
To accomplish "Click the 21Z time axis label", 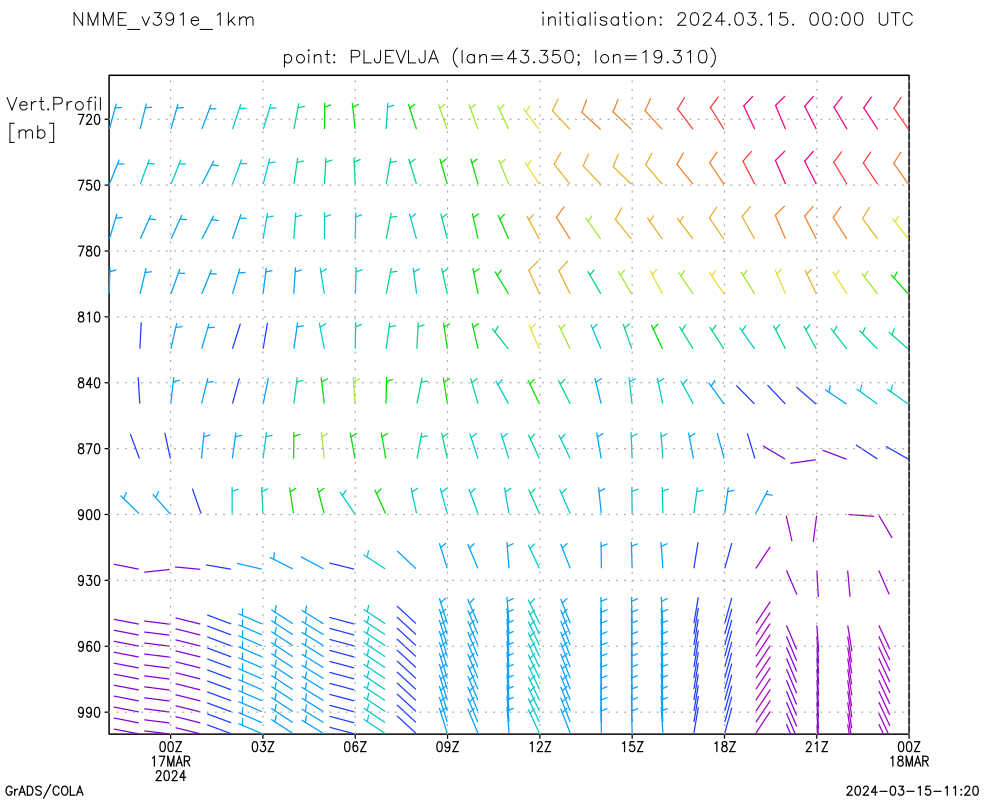I will point(817,747).
